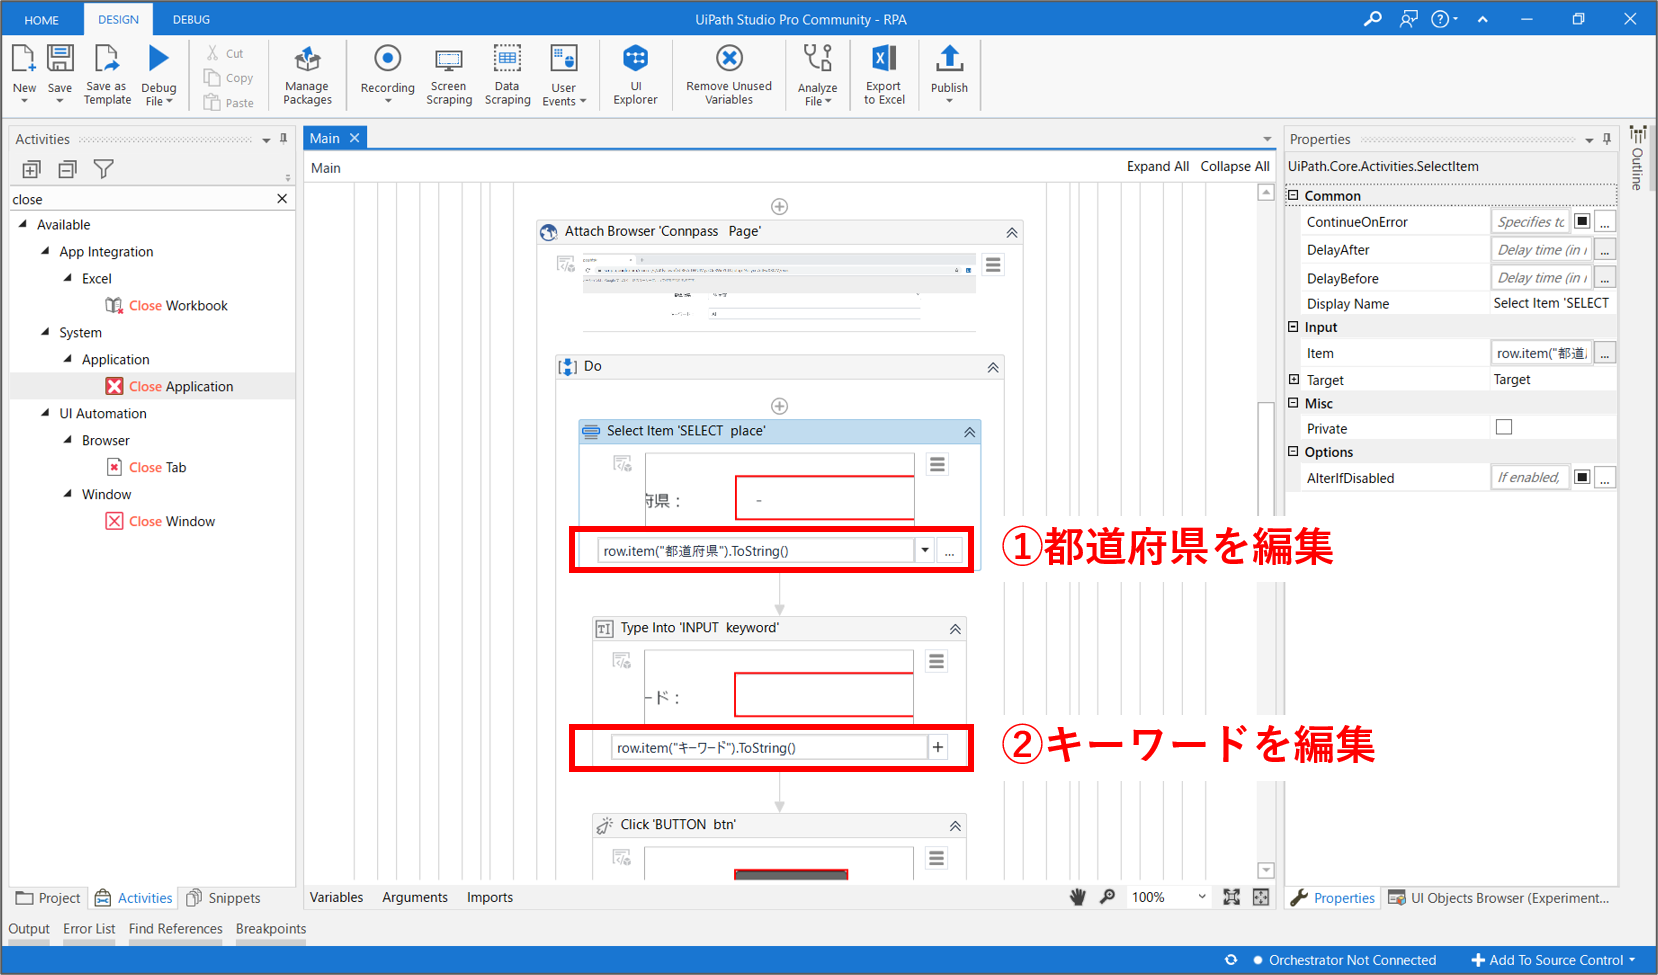Open the Variables panel tab
This screenshot has width=1658, height=975.
(336, 898)
